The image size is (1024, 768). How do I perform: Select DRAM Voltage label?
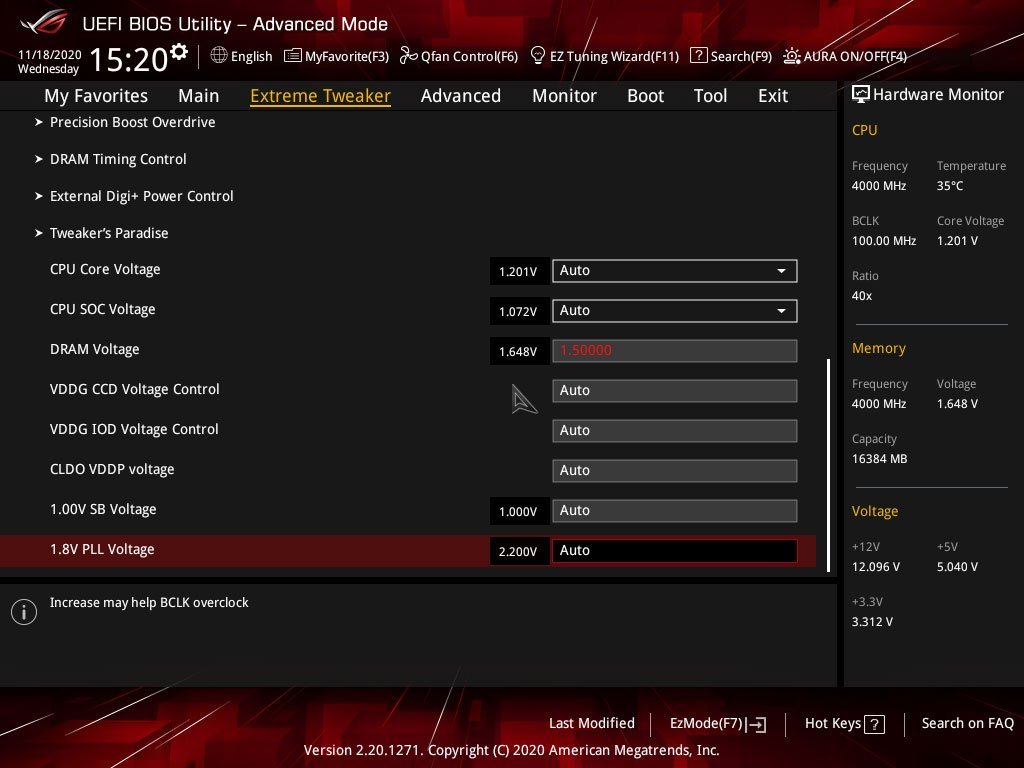(x=95, y=349)
